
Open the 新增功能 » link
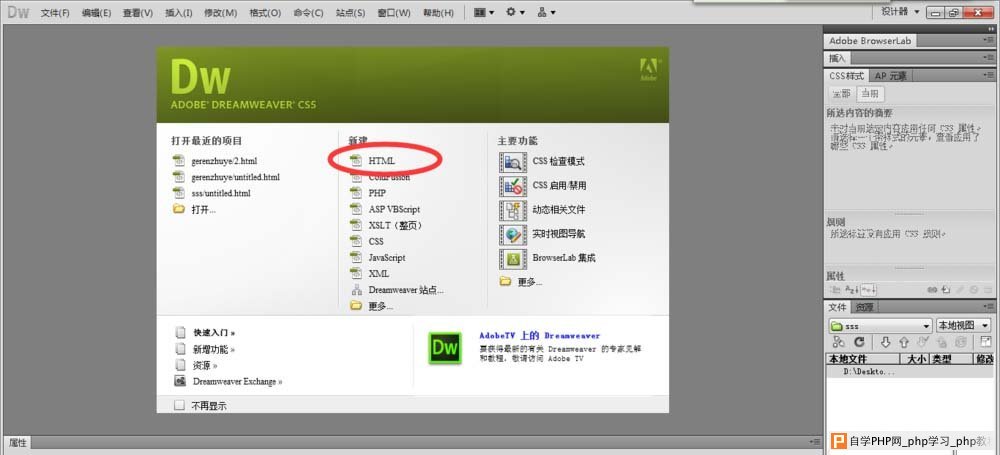coord(214,349)
